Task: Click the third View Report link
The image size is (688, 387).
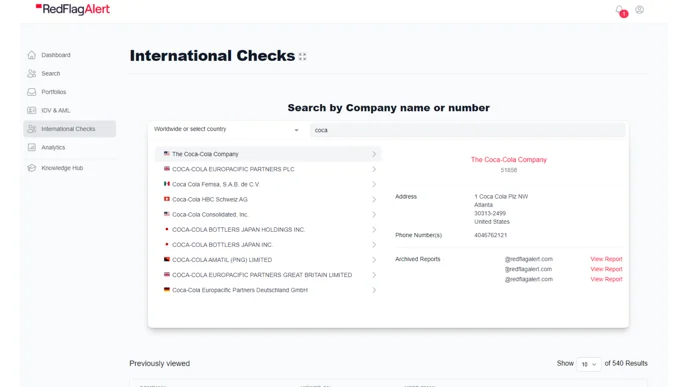Action: [x=606, y=279]
